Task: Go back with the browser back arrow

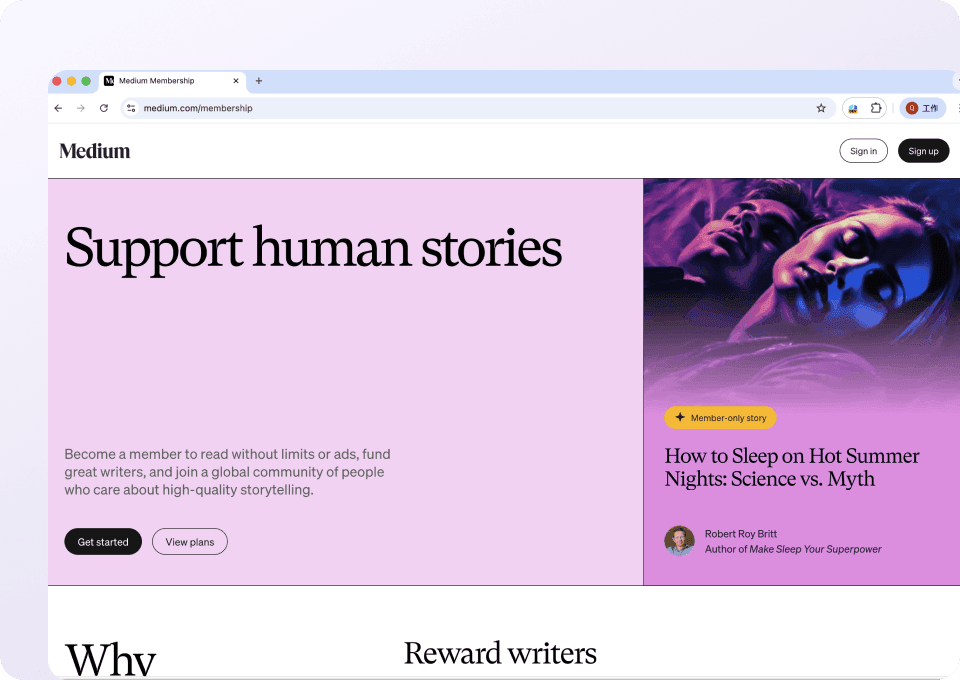Action: [58, 108]
